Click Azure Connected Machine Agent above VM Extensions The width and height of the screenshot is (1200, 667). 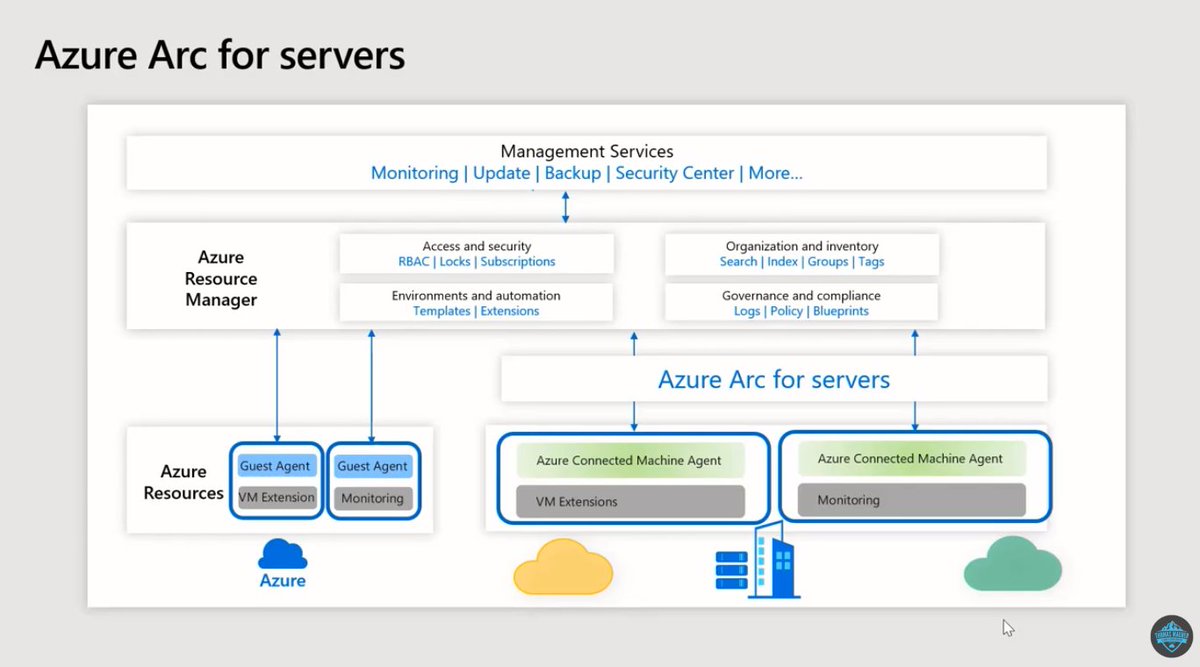coord(629,460)
